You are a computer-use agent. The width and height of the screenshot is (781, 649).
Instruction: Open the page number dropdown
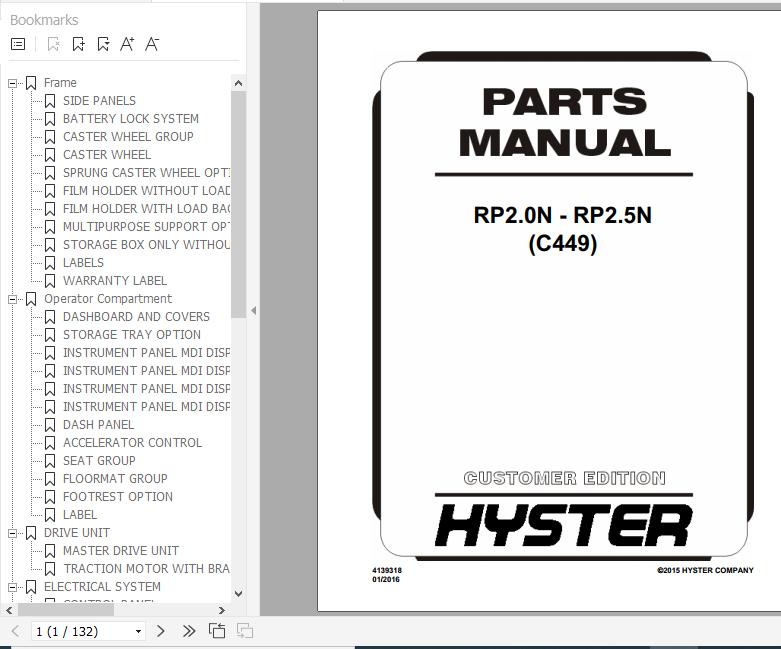[138, 632]
